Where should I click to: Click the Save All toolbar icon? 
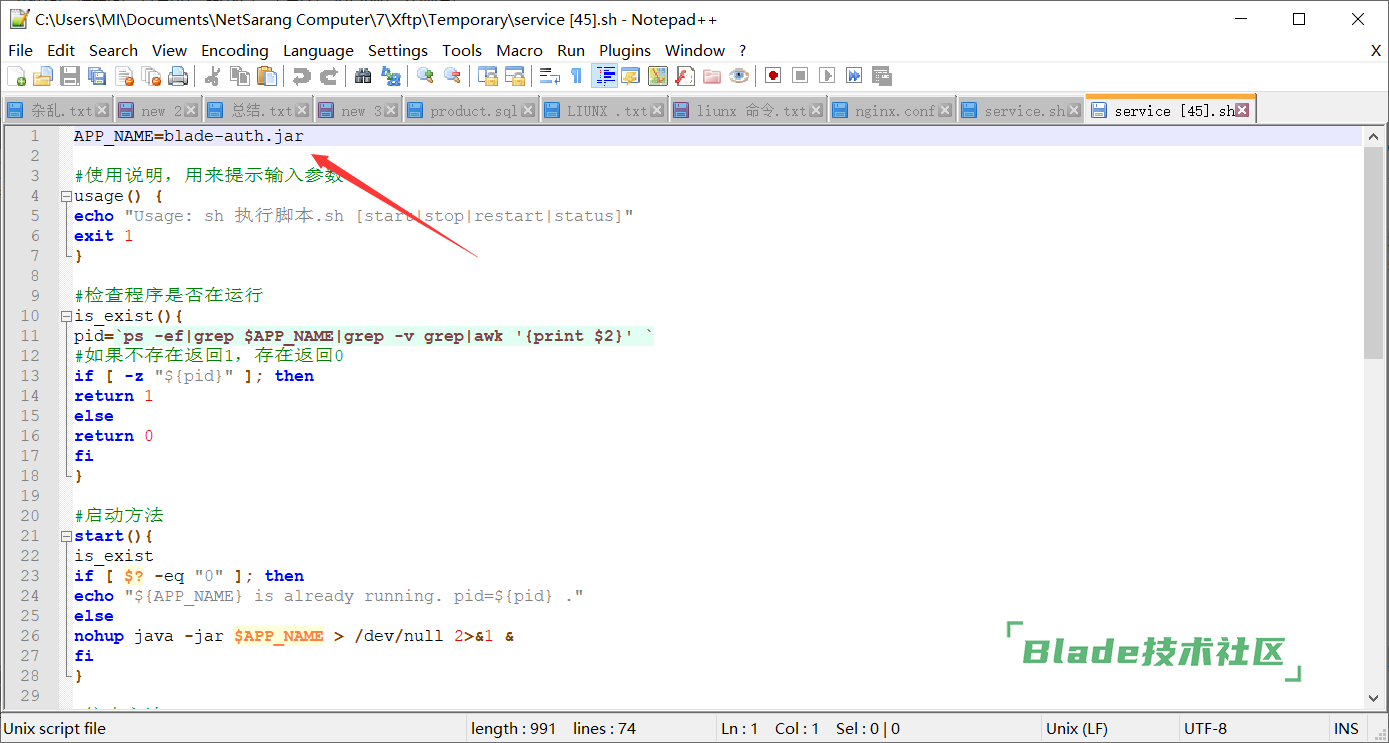click(x=97, y=76)
